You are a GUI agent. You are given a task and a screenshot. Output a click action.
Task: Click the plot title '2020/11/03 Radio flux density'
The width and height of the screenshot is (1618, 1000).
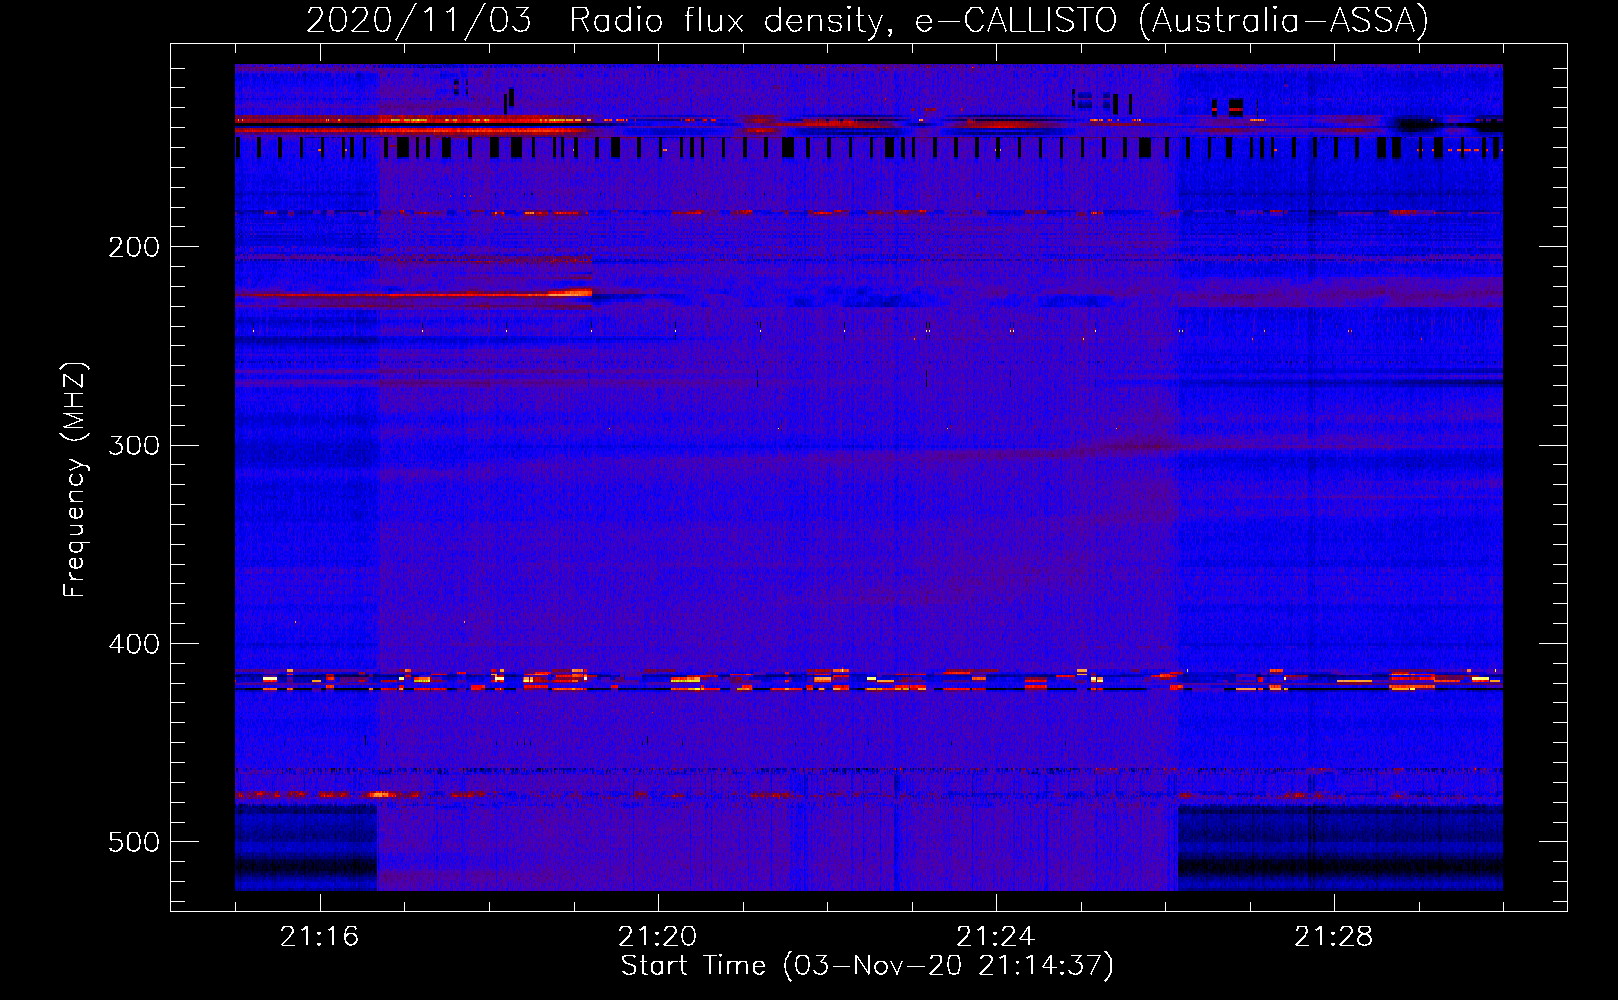tap(867, 20)
